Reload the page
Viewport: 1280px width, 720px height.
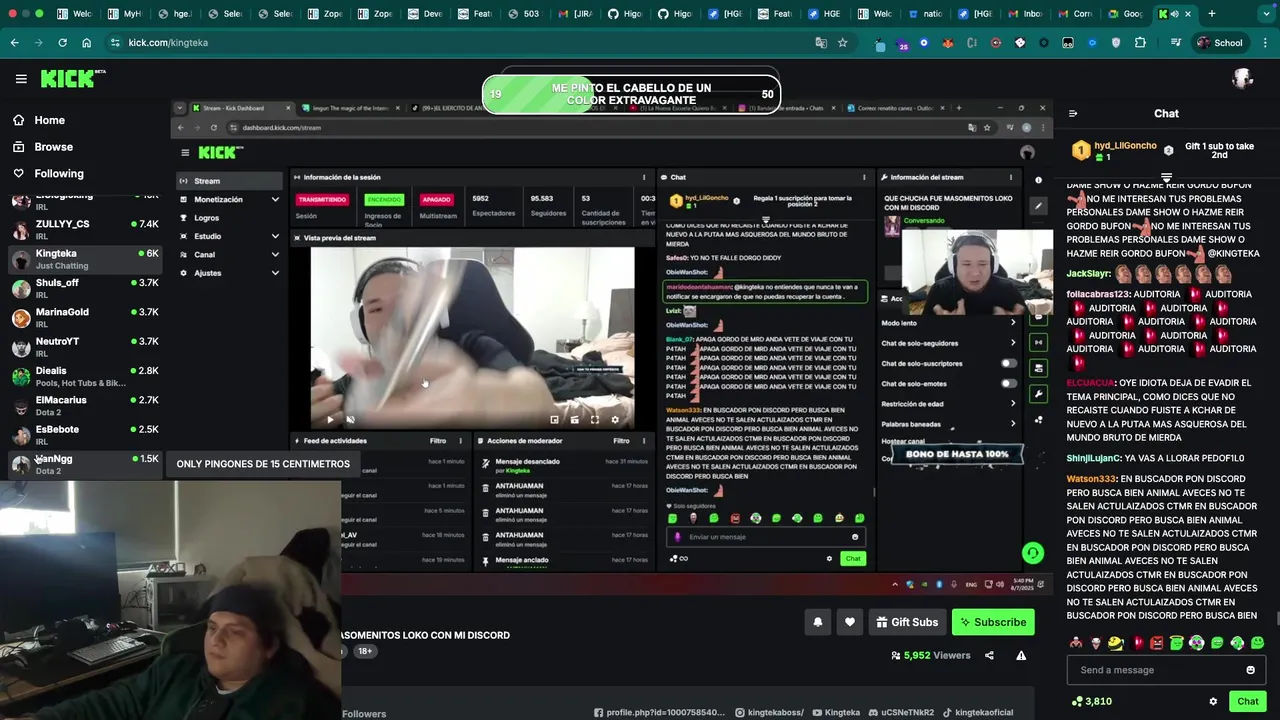[62, 43]
